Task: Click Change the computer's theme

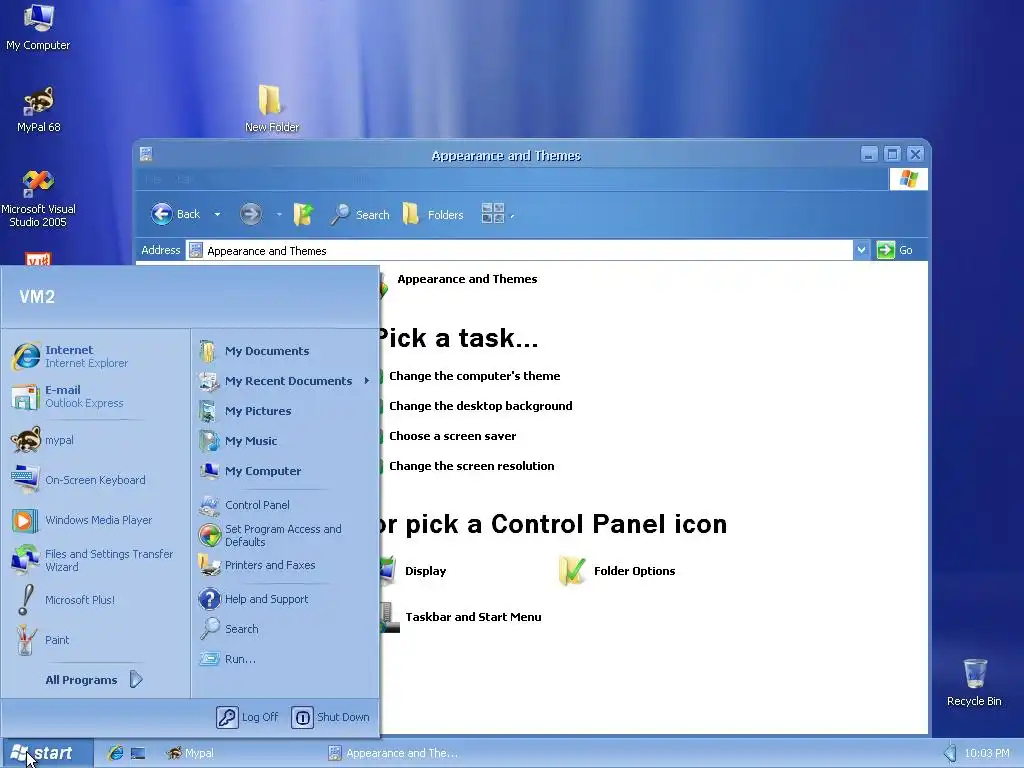Action: [x=475, y=376]
